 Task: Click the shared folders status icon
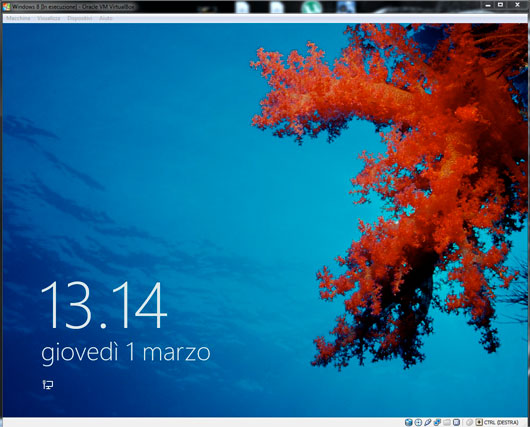(447, 422)
